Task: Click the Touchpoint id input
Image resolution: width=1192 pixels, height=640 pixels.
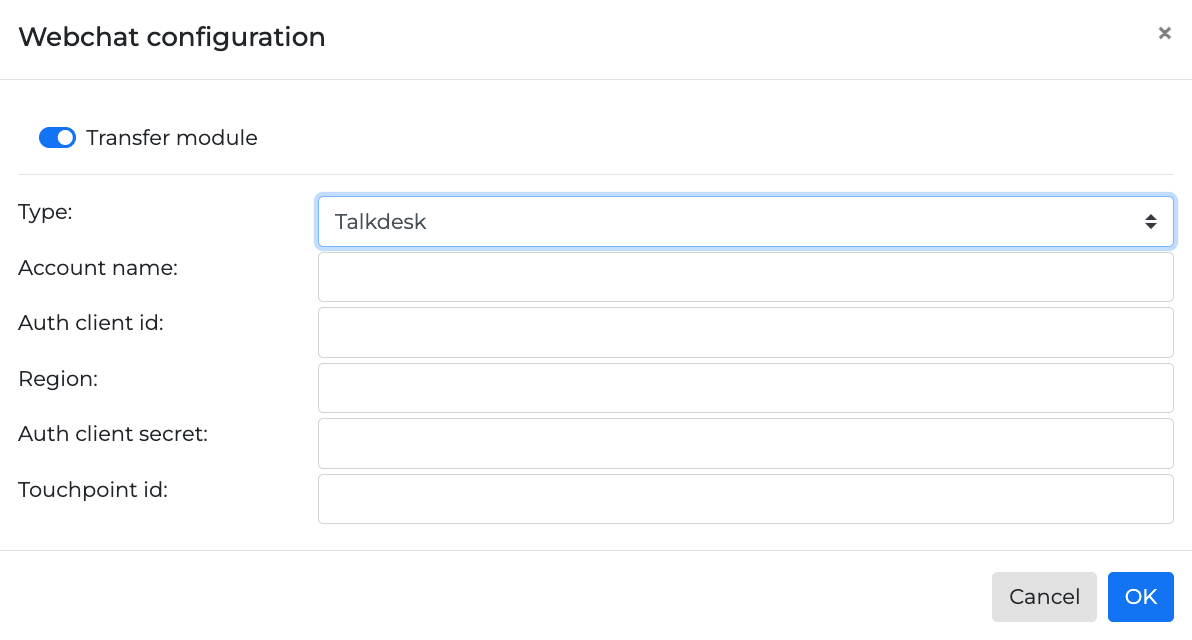Action: point(746,498)
